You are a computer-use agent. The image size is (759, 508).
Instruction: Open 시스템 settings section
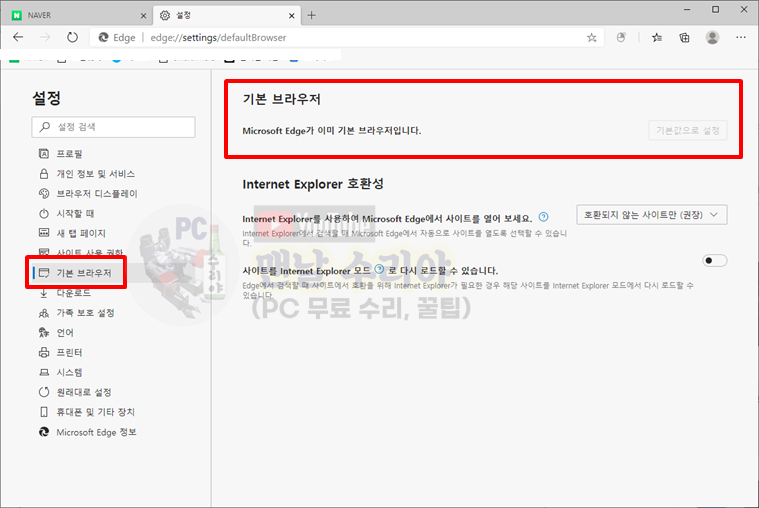(69, 372)
